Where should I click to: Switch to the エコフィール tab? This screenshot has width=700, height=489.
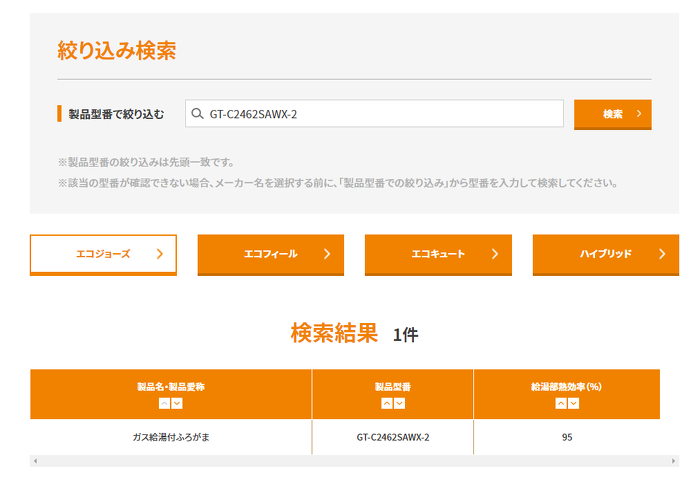[270, 254]
